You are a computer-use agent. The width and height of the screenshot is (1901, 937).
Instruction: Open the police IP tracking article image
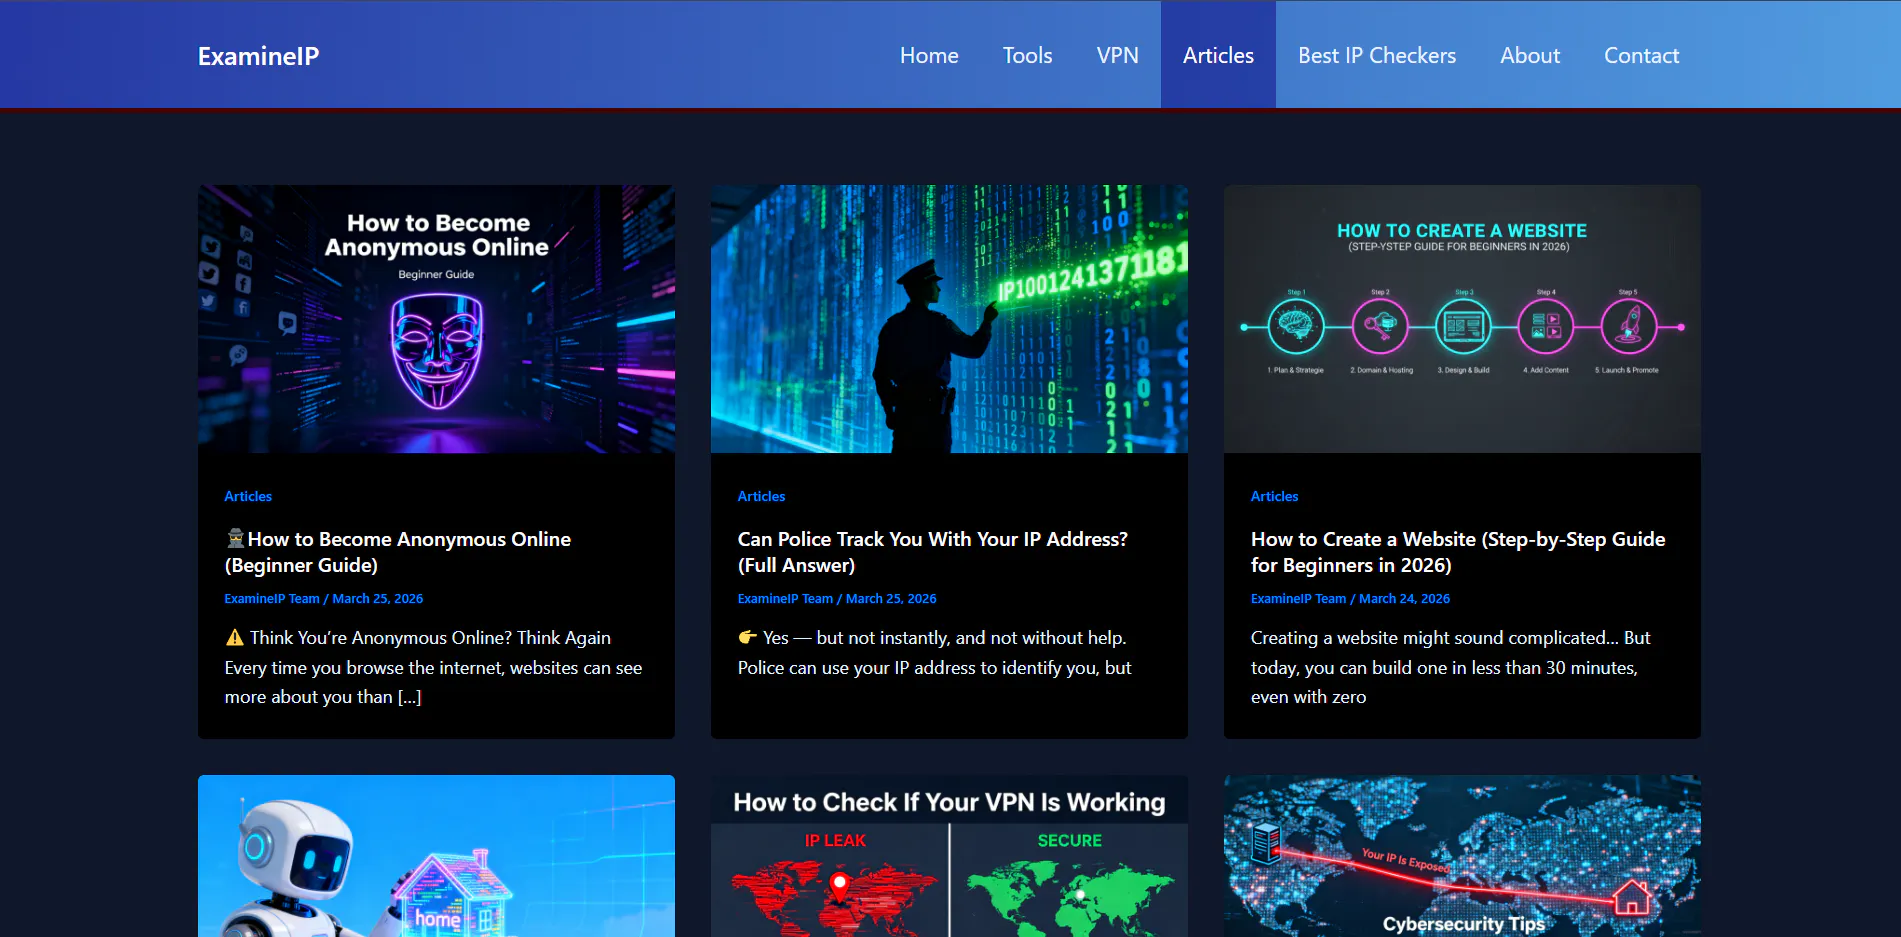click(949, 319)
